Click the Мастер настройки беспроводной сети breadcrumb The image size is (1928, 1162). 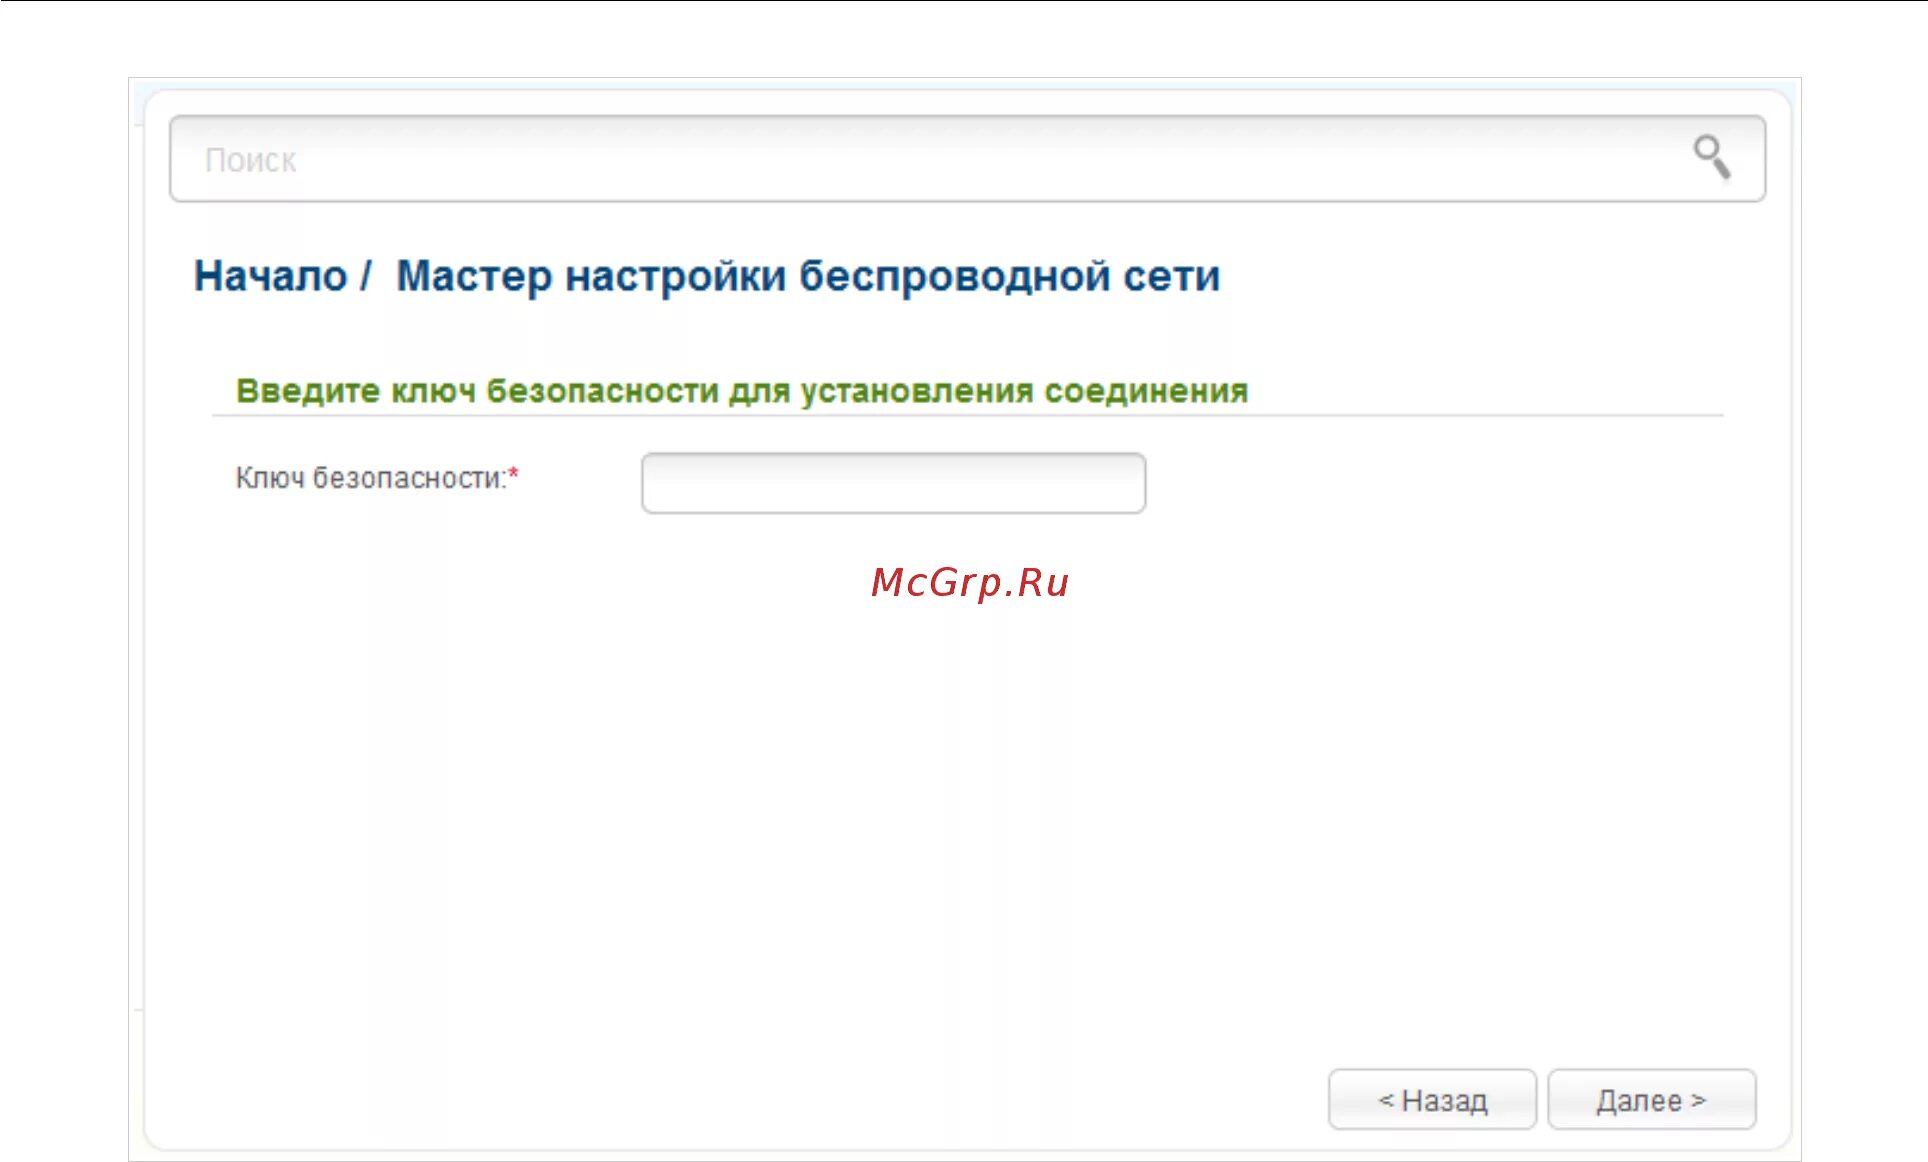[808, 276]
